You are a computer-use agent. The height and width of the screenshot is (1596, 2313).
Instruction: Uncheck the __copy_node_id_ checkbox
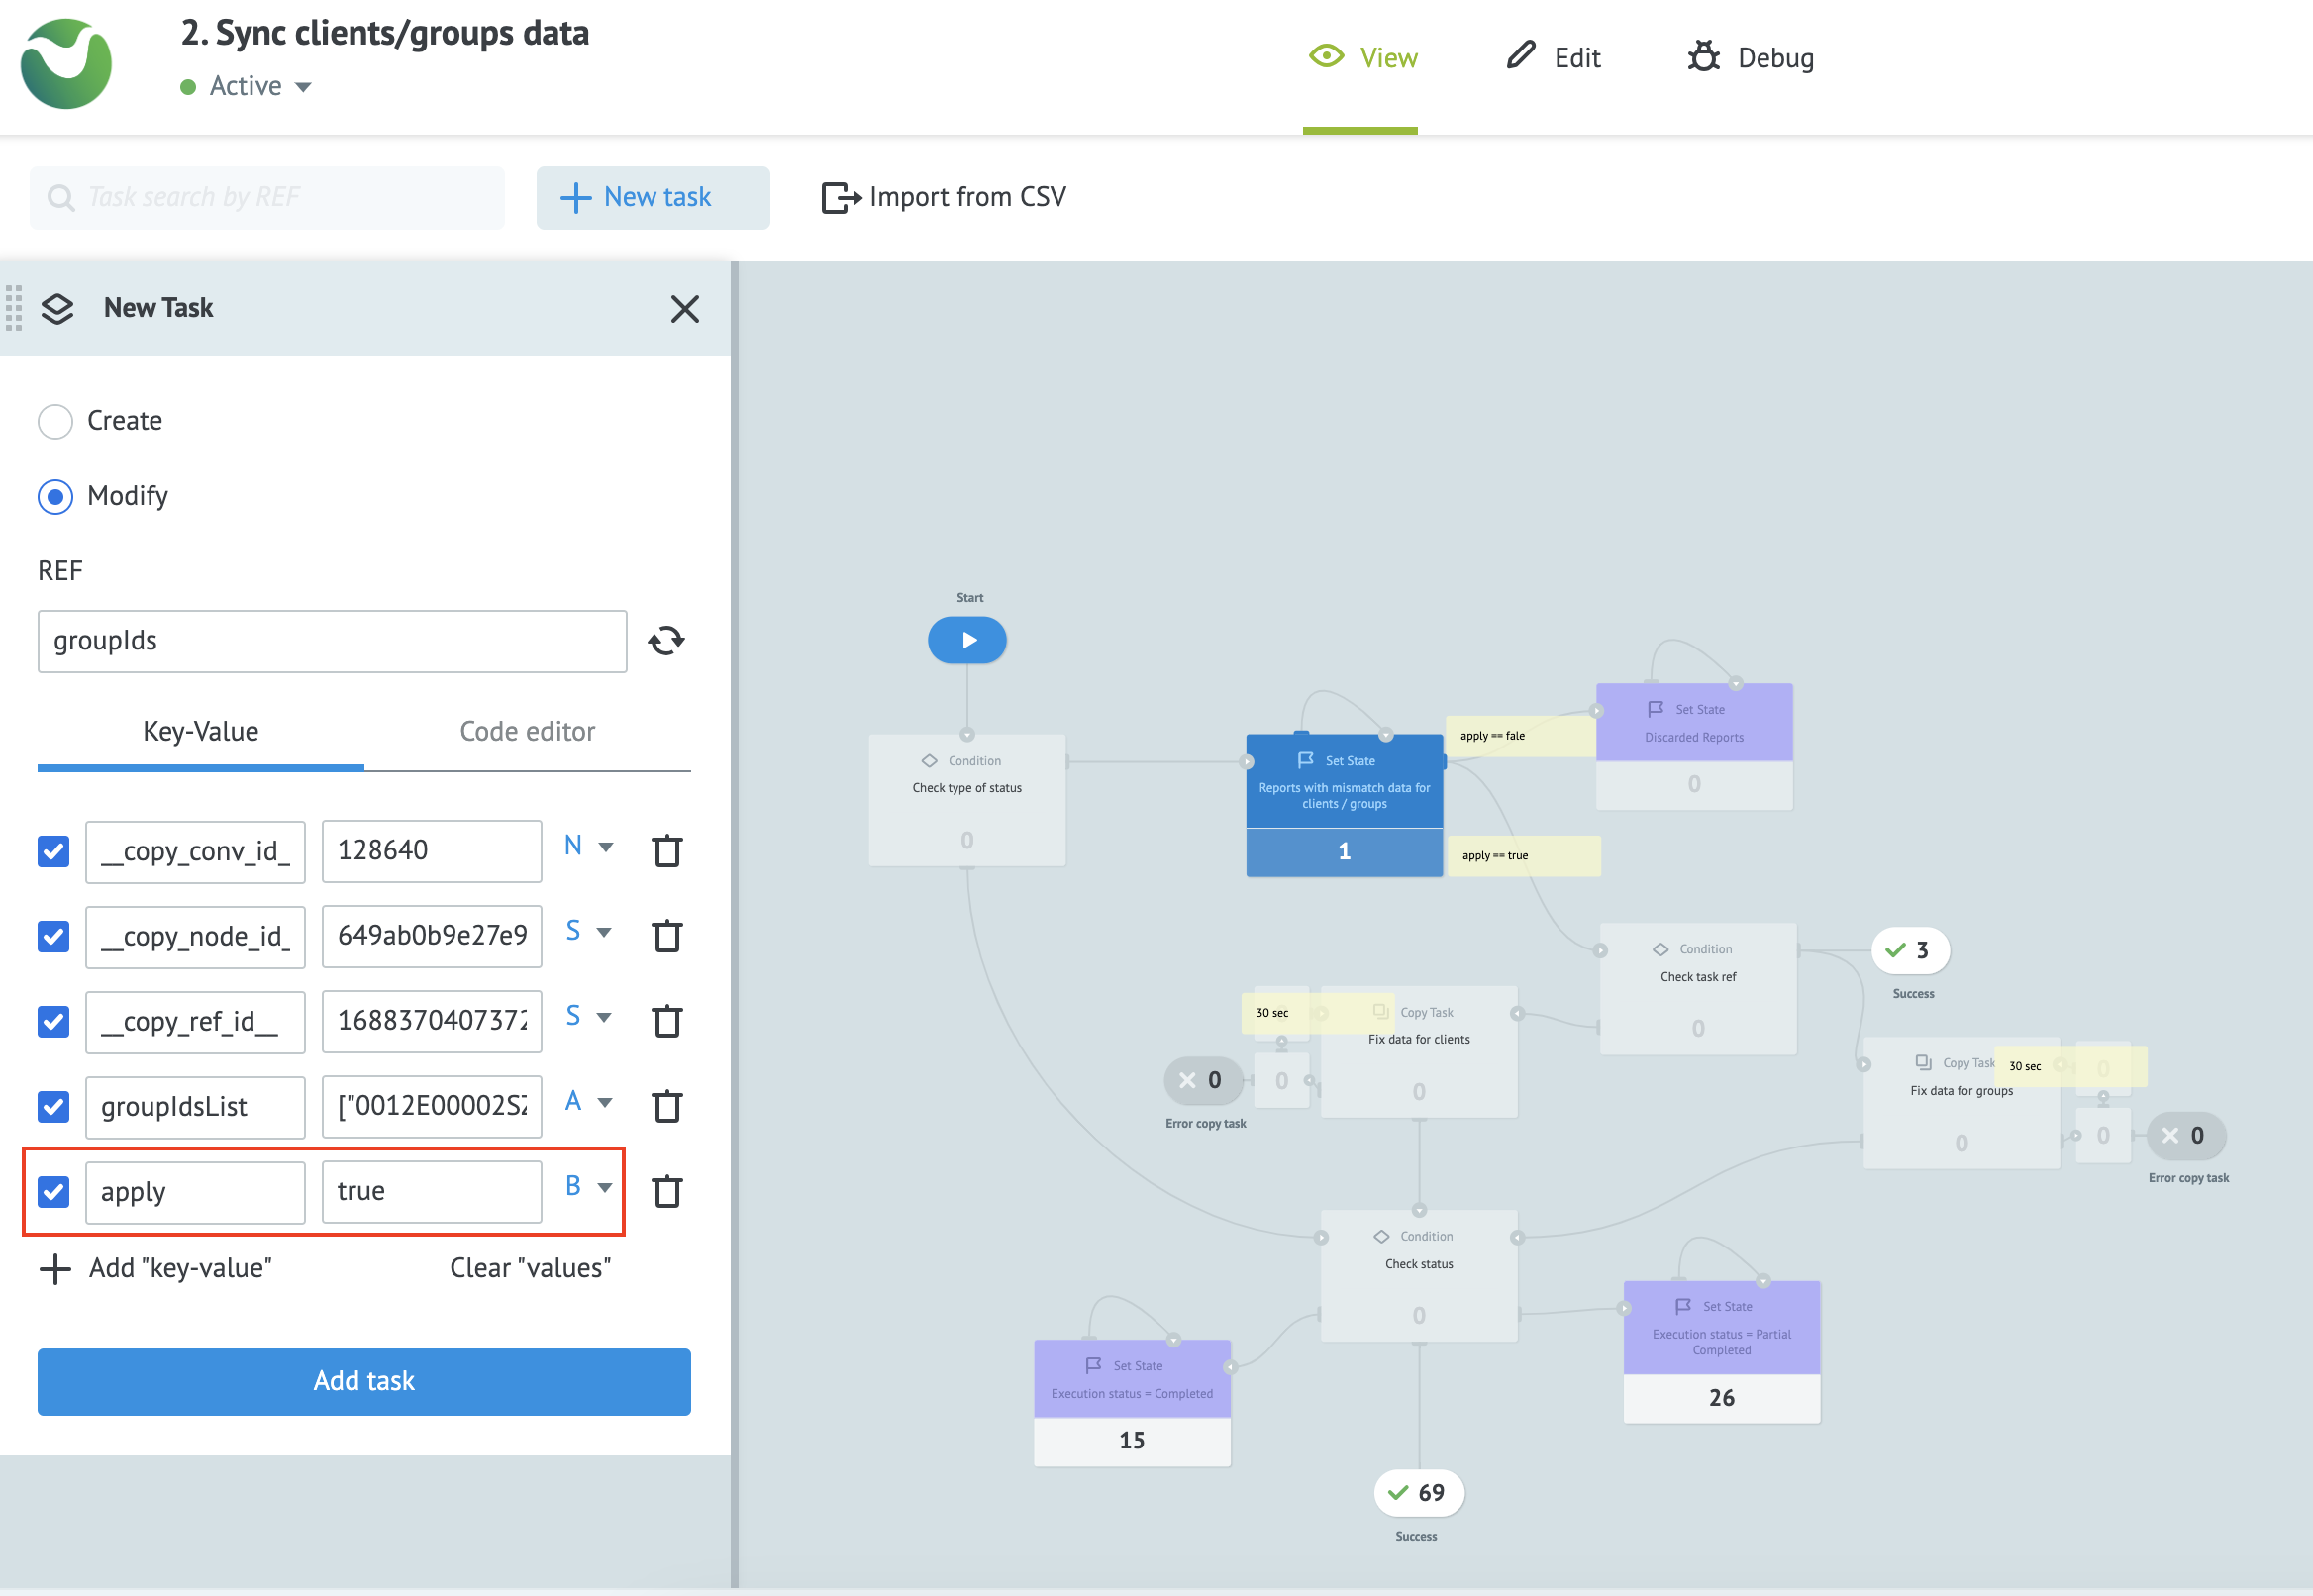click(x=54, y=936)
